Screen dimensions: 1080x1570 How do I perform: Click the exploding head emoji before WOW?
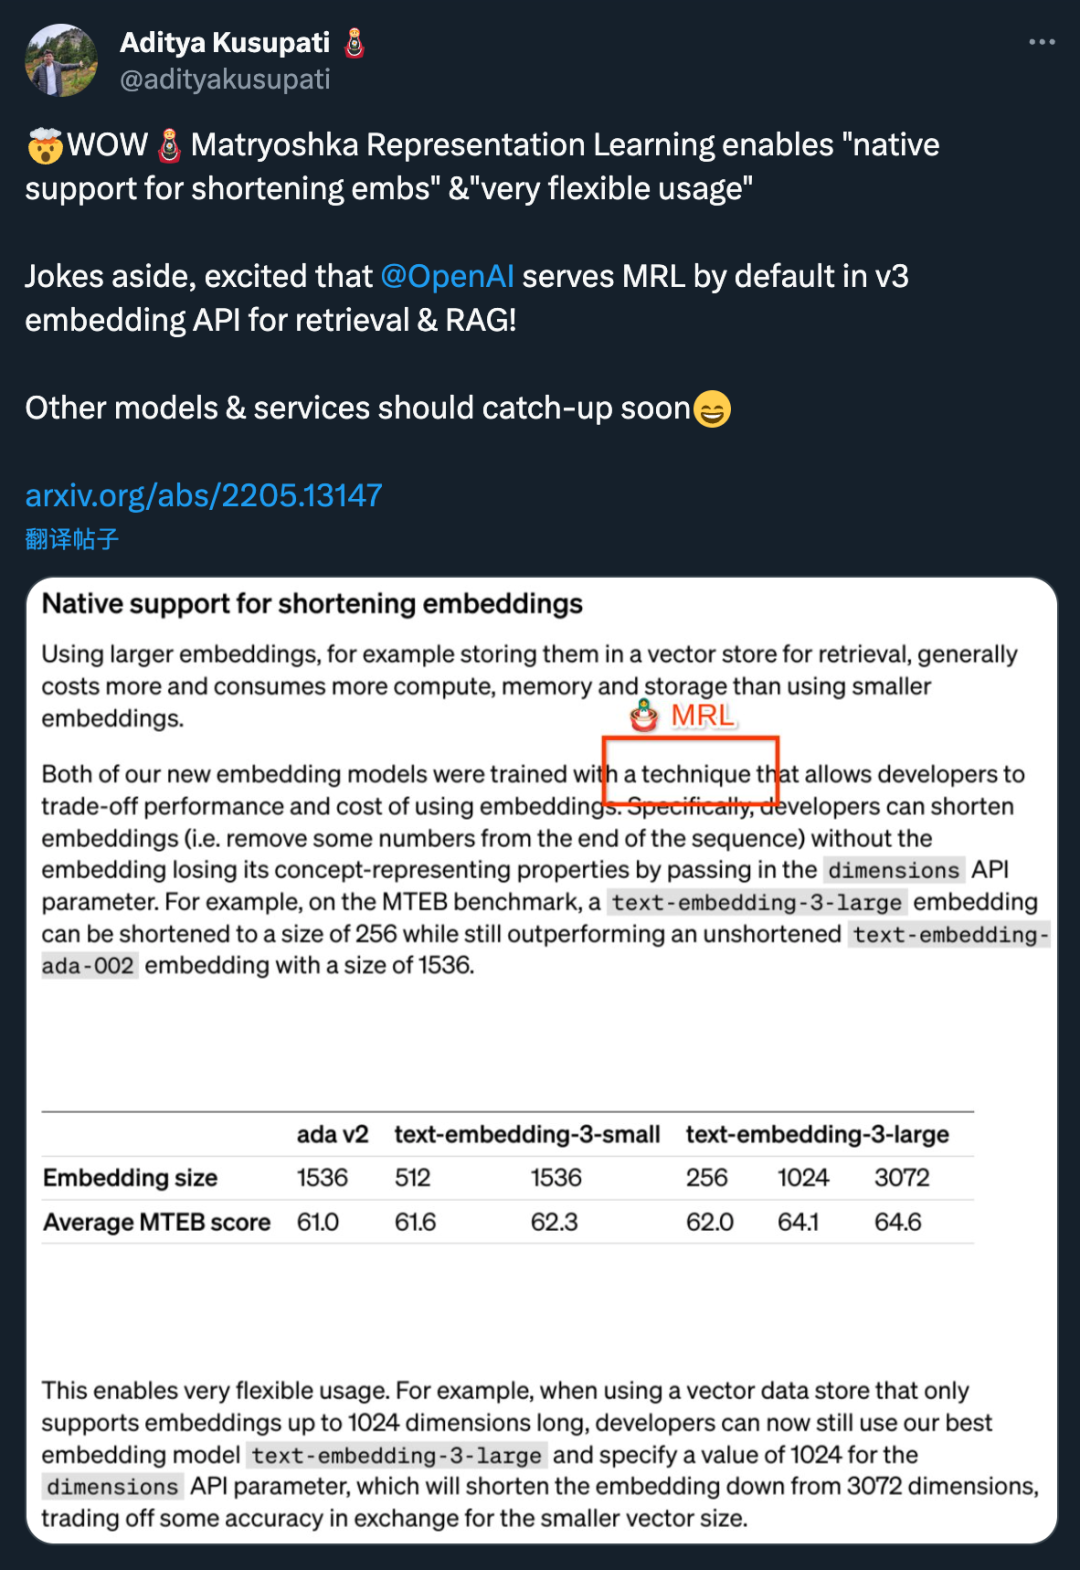click(x=45, y=146)
